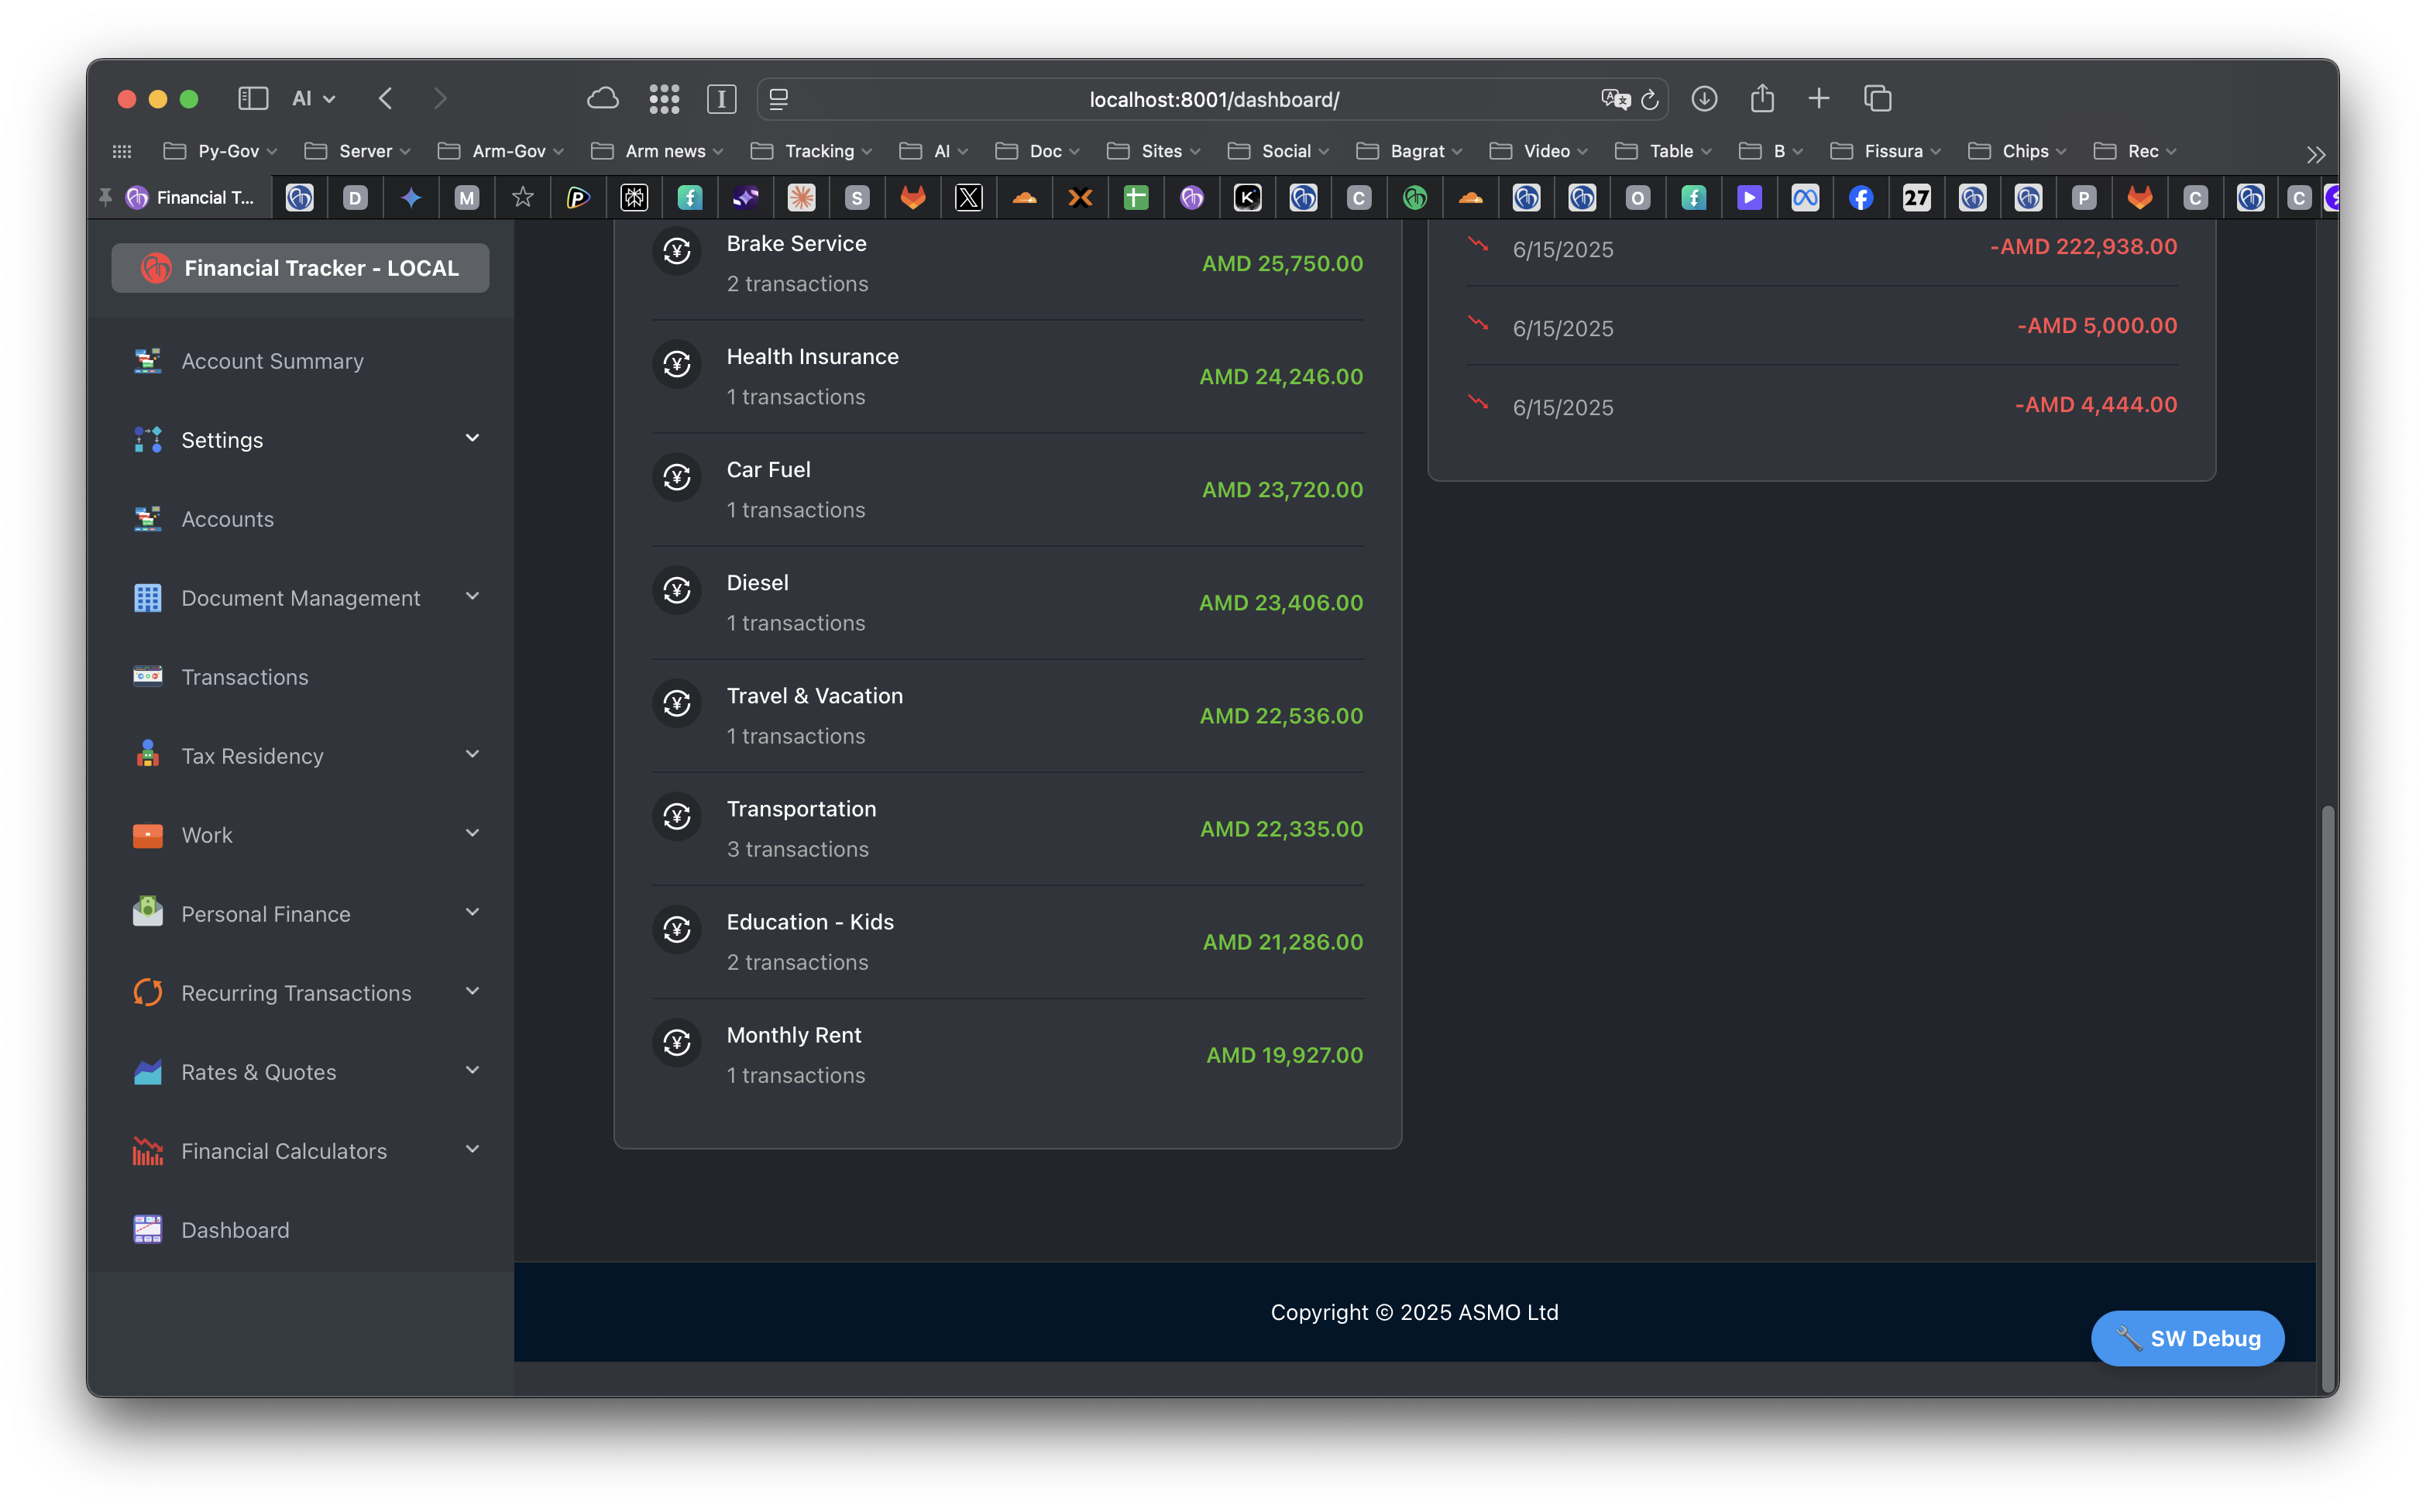The height and width of the screenshot is (1512, 2426).
Task: Open the Accounts menu item
Action: tap(227, 519)
